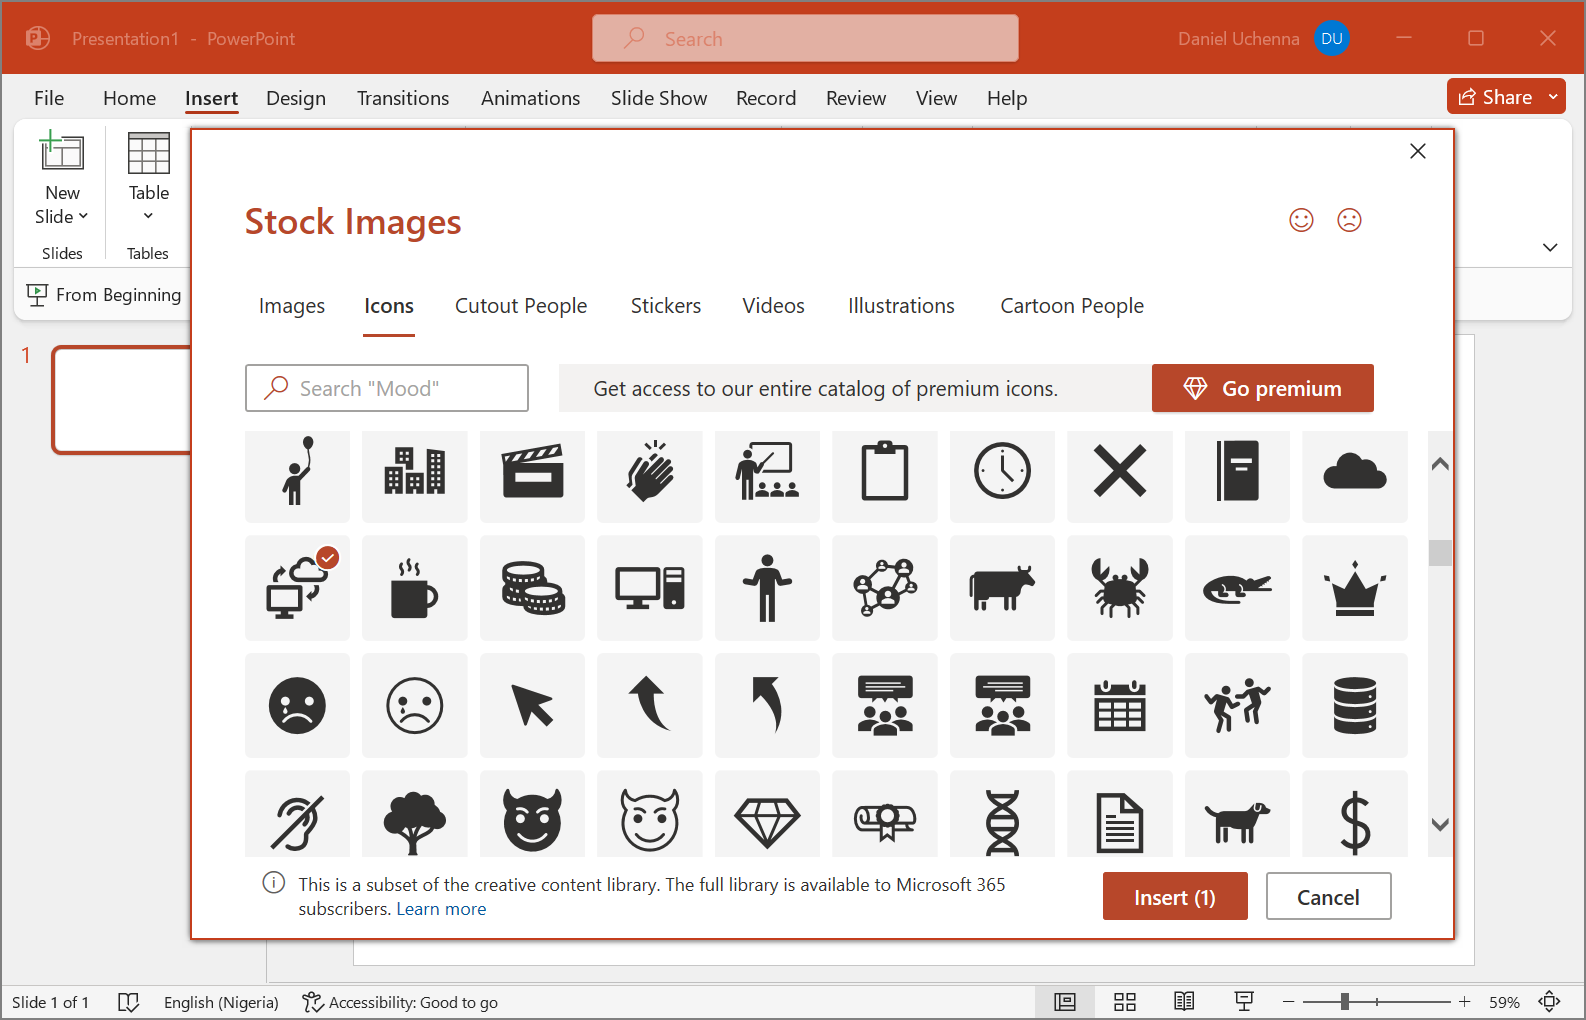Collapse the ribbon with chevron

tap(1550, 247)
